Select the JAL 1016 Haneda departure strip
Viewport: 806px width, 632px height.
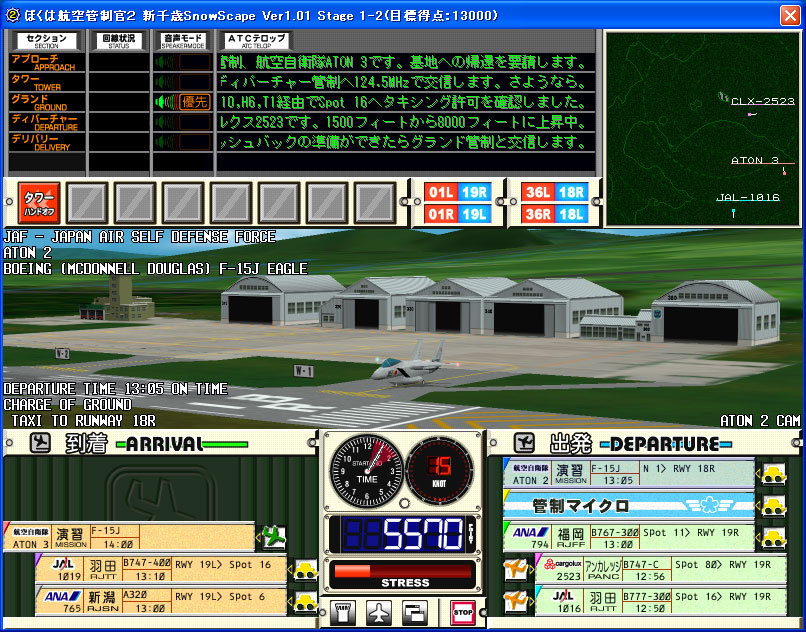coord(661,602)
